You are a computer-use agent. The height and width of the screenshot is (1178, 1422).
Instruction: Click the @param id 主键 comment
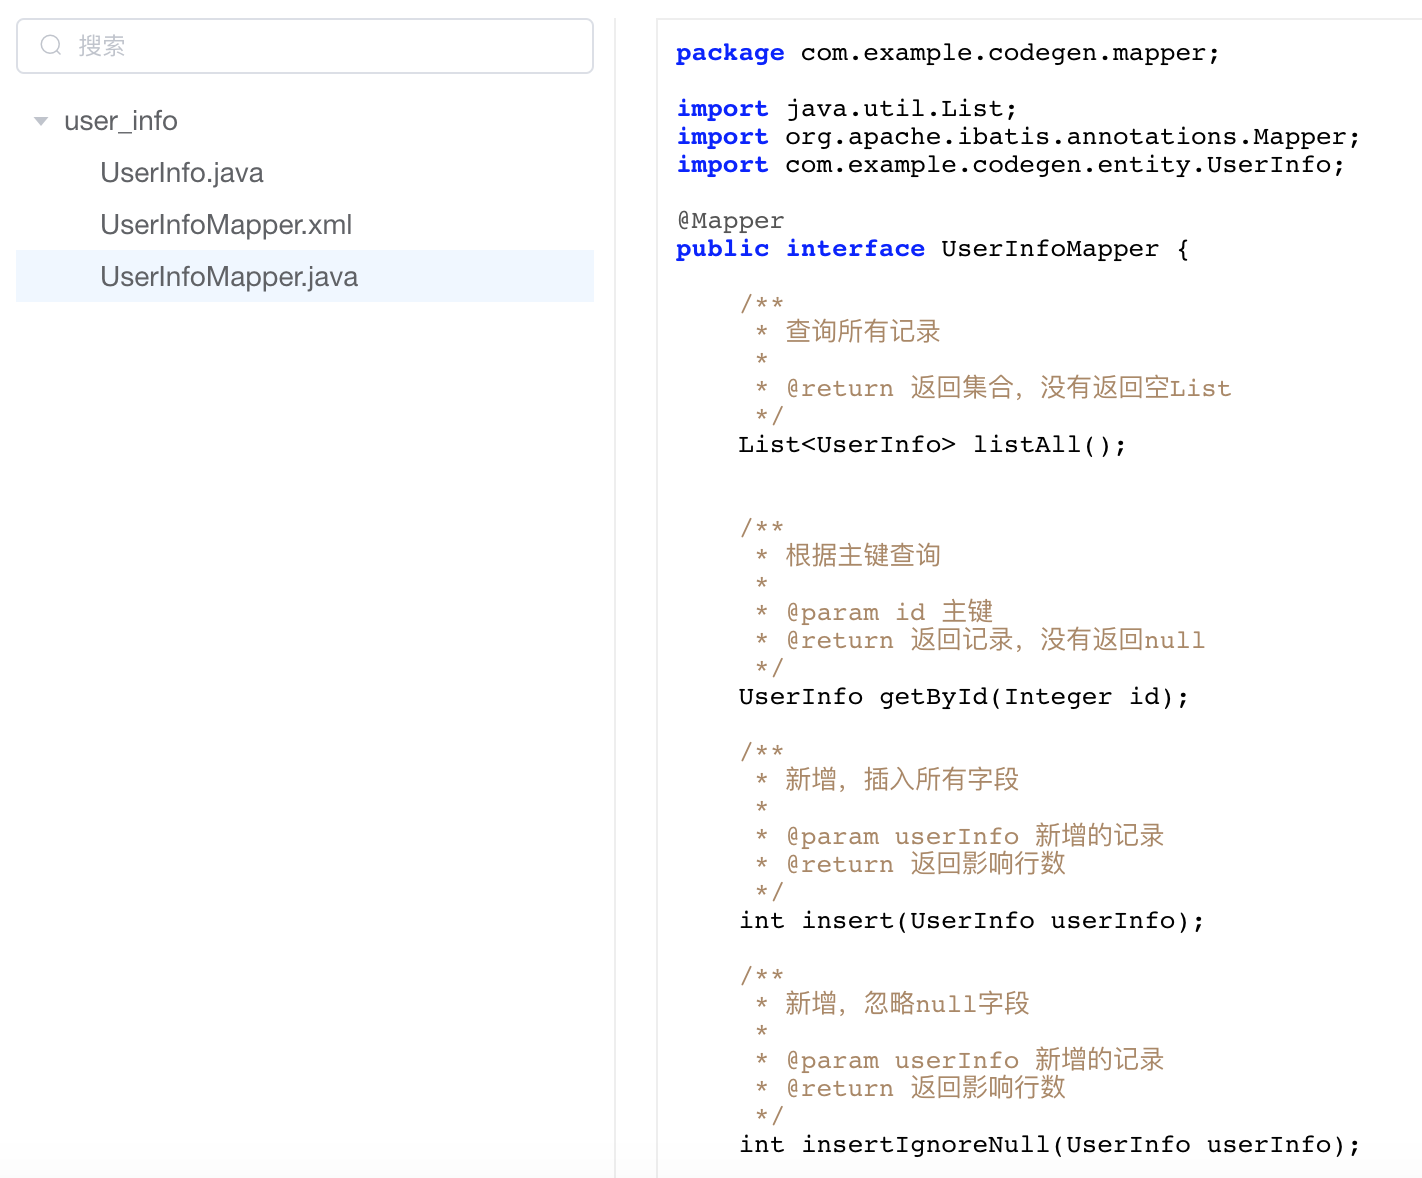coord(890,612)
